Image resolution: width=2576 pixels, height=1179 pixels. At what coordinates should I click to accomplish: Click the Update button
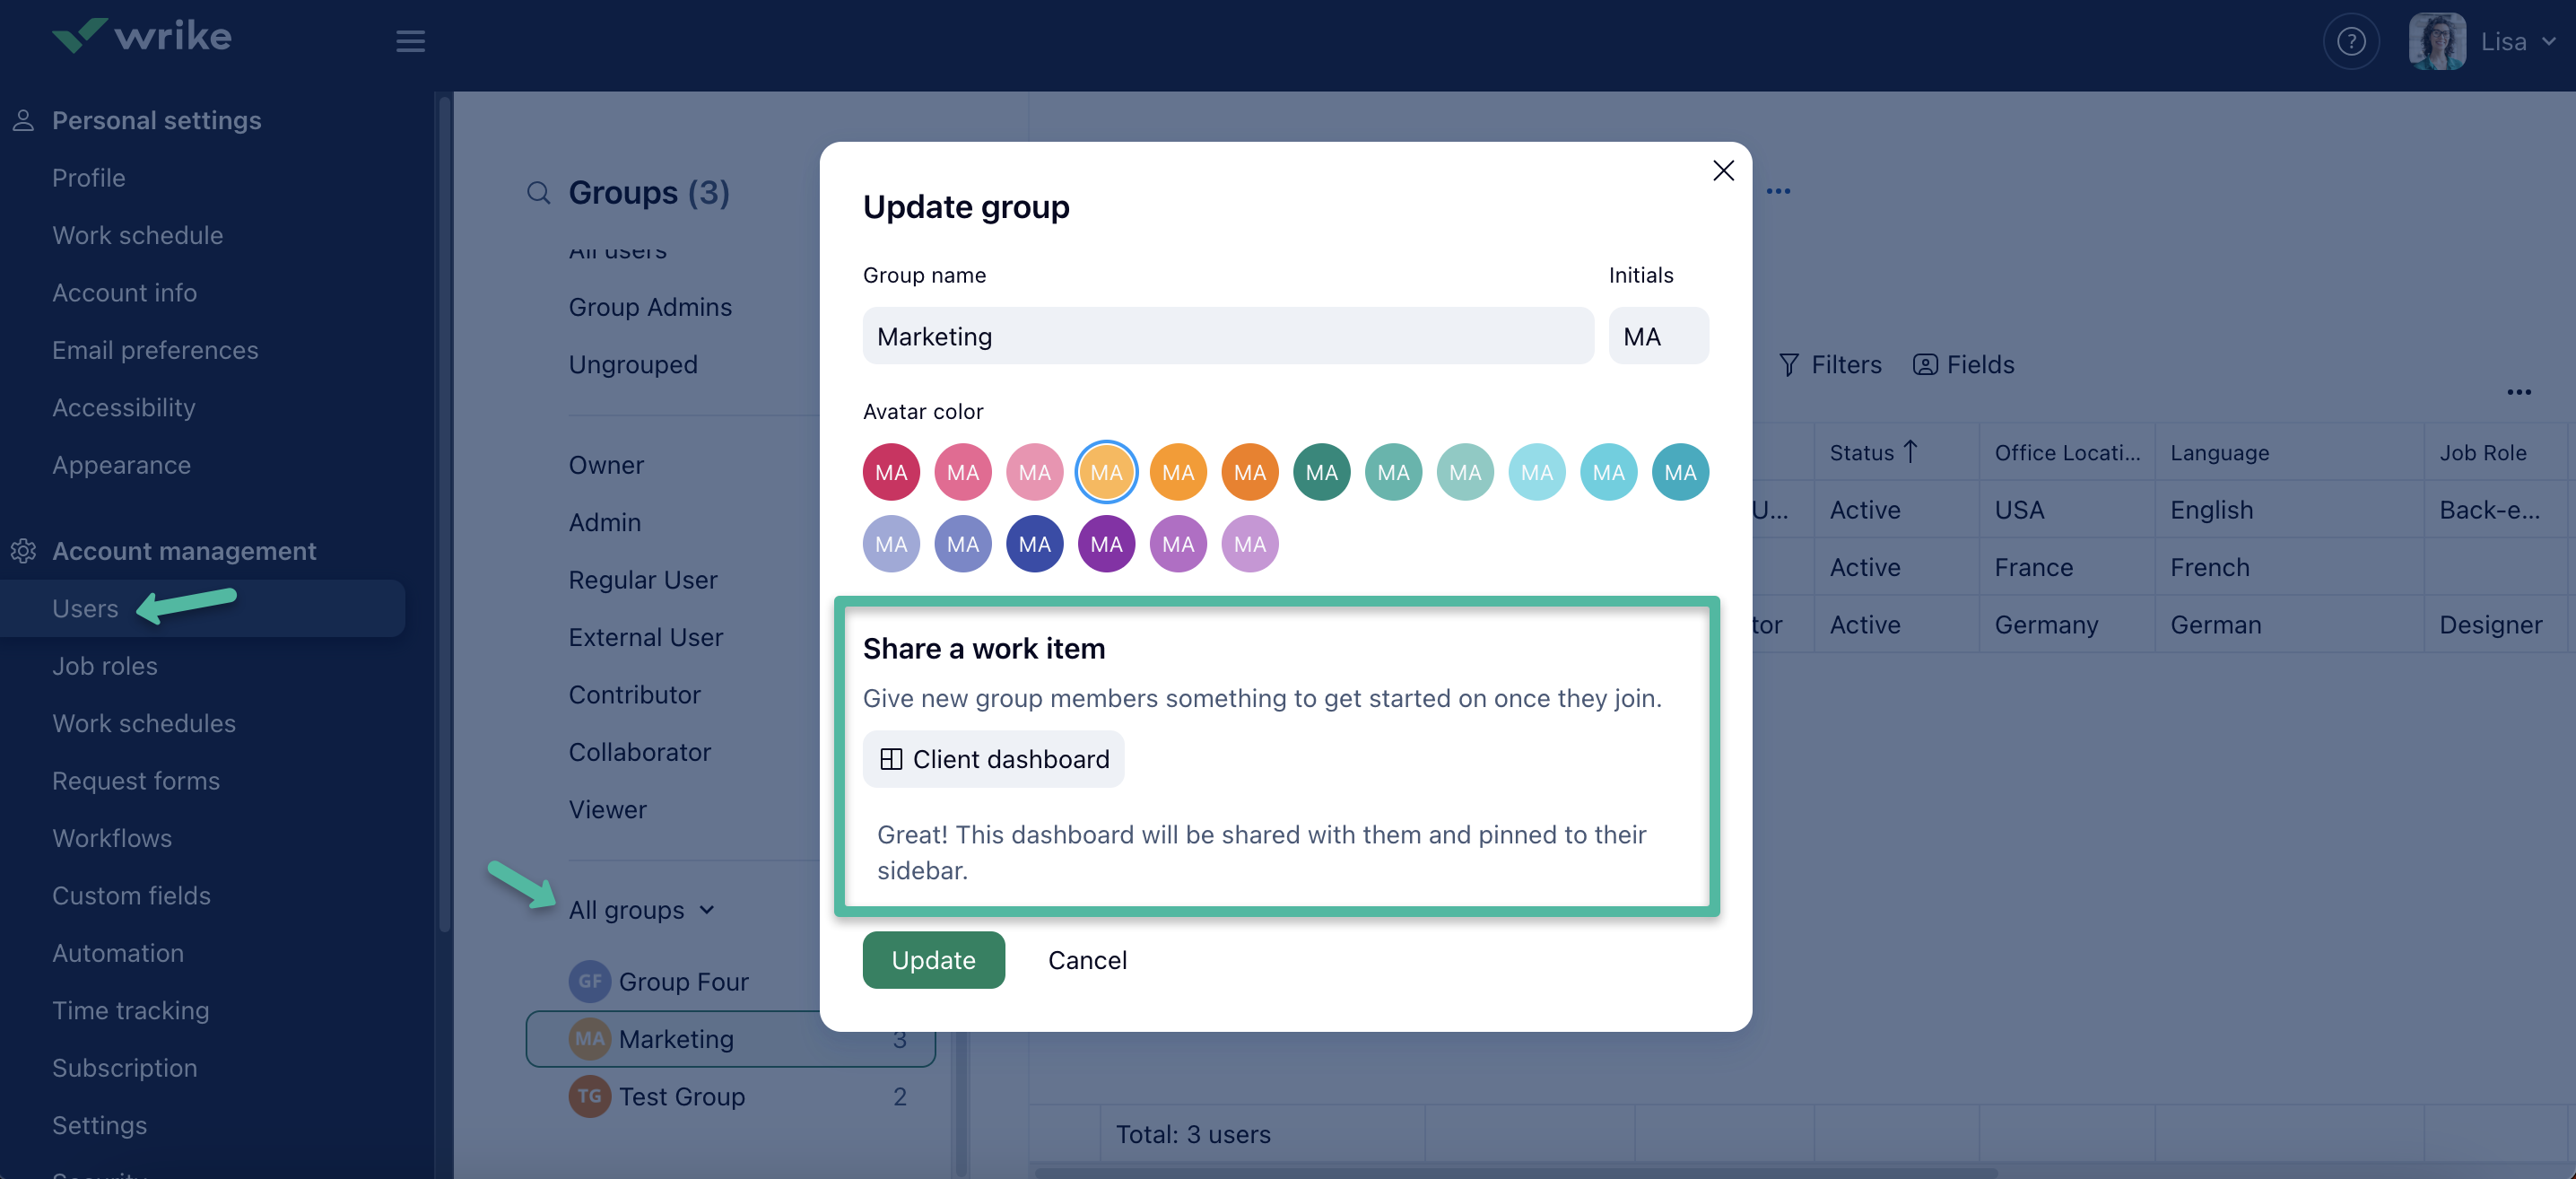932,960
